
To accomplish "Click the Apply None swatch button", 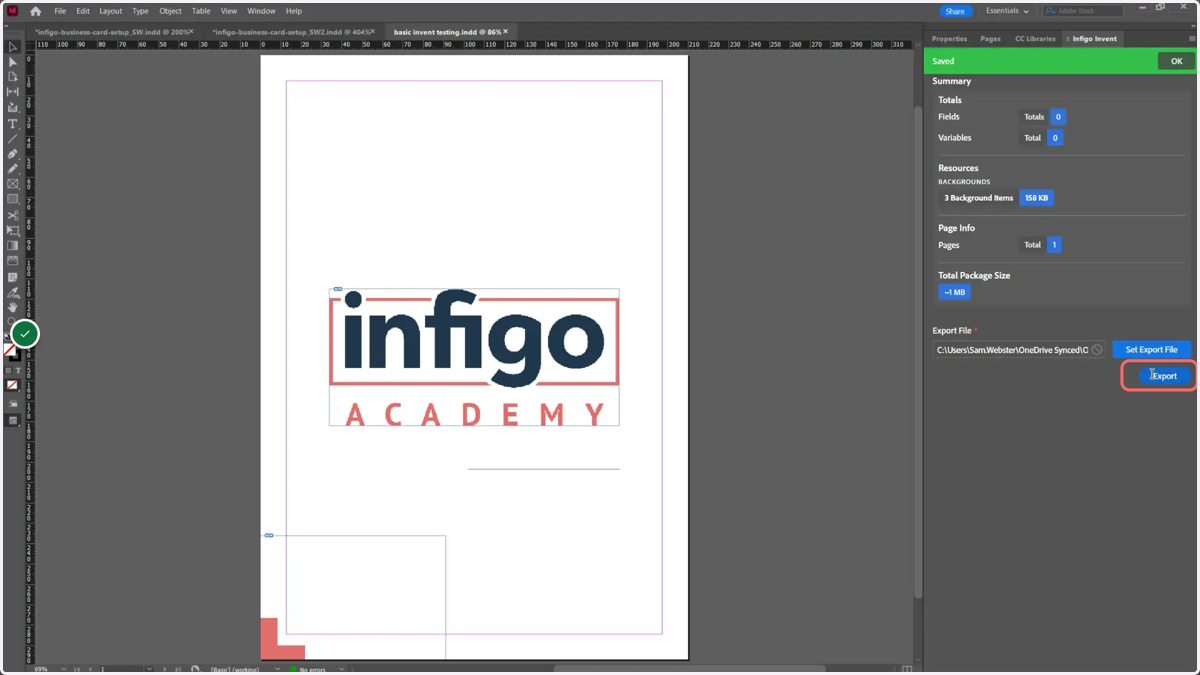I will point(13,385).
